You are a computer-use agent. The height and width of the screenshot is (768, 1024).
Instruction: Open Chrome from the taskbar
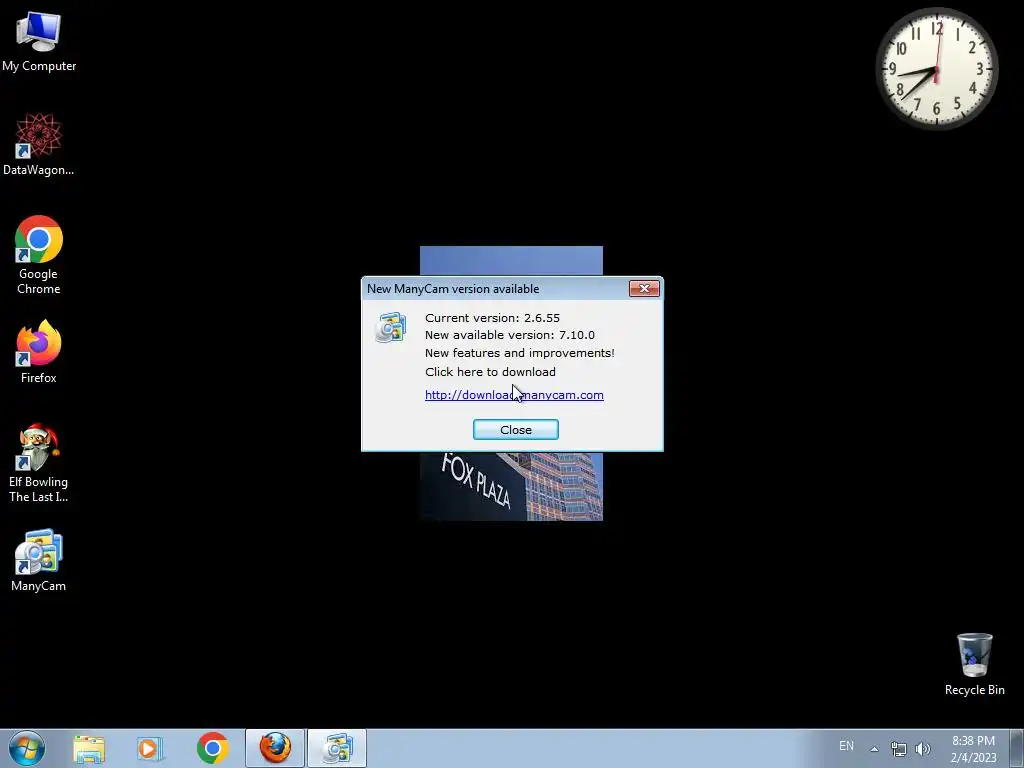(212, 748)
